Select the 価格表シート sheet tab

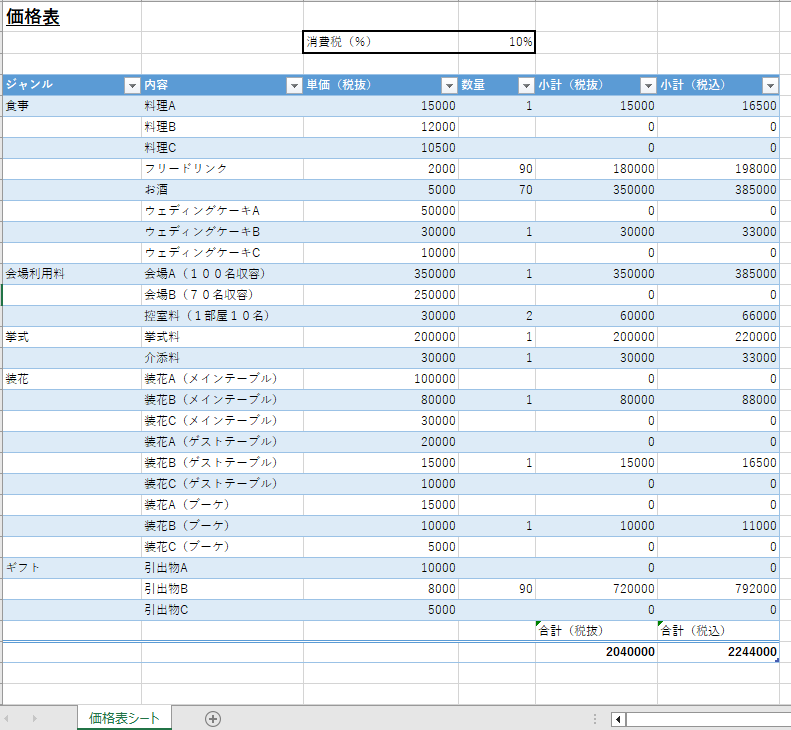[x=124, y=718]
